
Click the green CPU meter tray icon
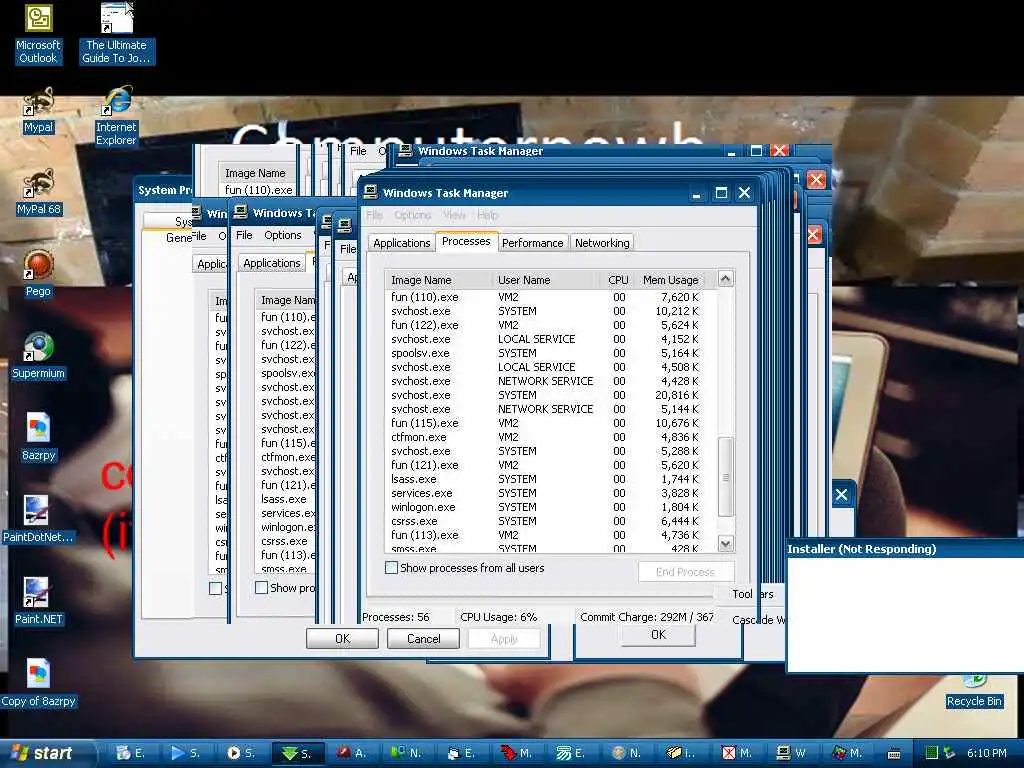coord(932,753)
